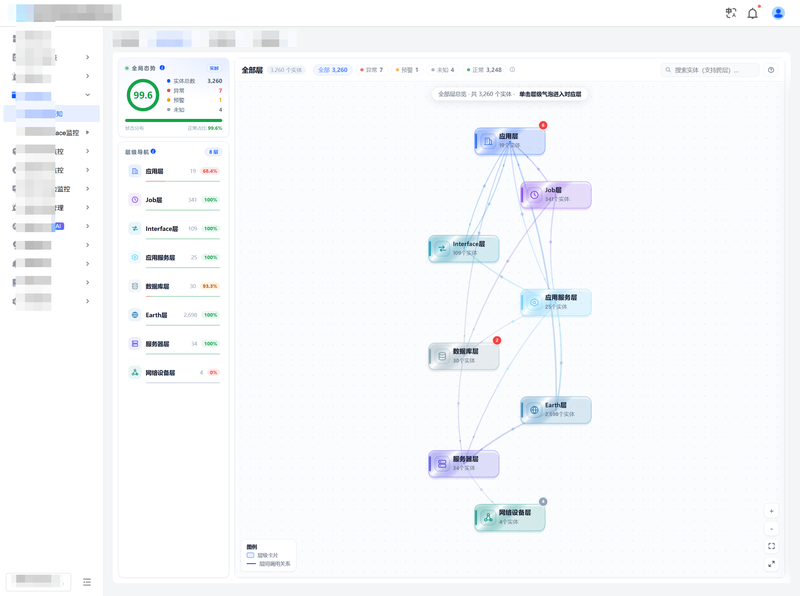Image resolution: width=800 pixels, height=596 pixels.
Task: Click 0% badge on 网络设备层 row
Action: (x=213, y=372)
